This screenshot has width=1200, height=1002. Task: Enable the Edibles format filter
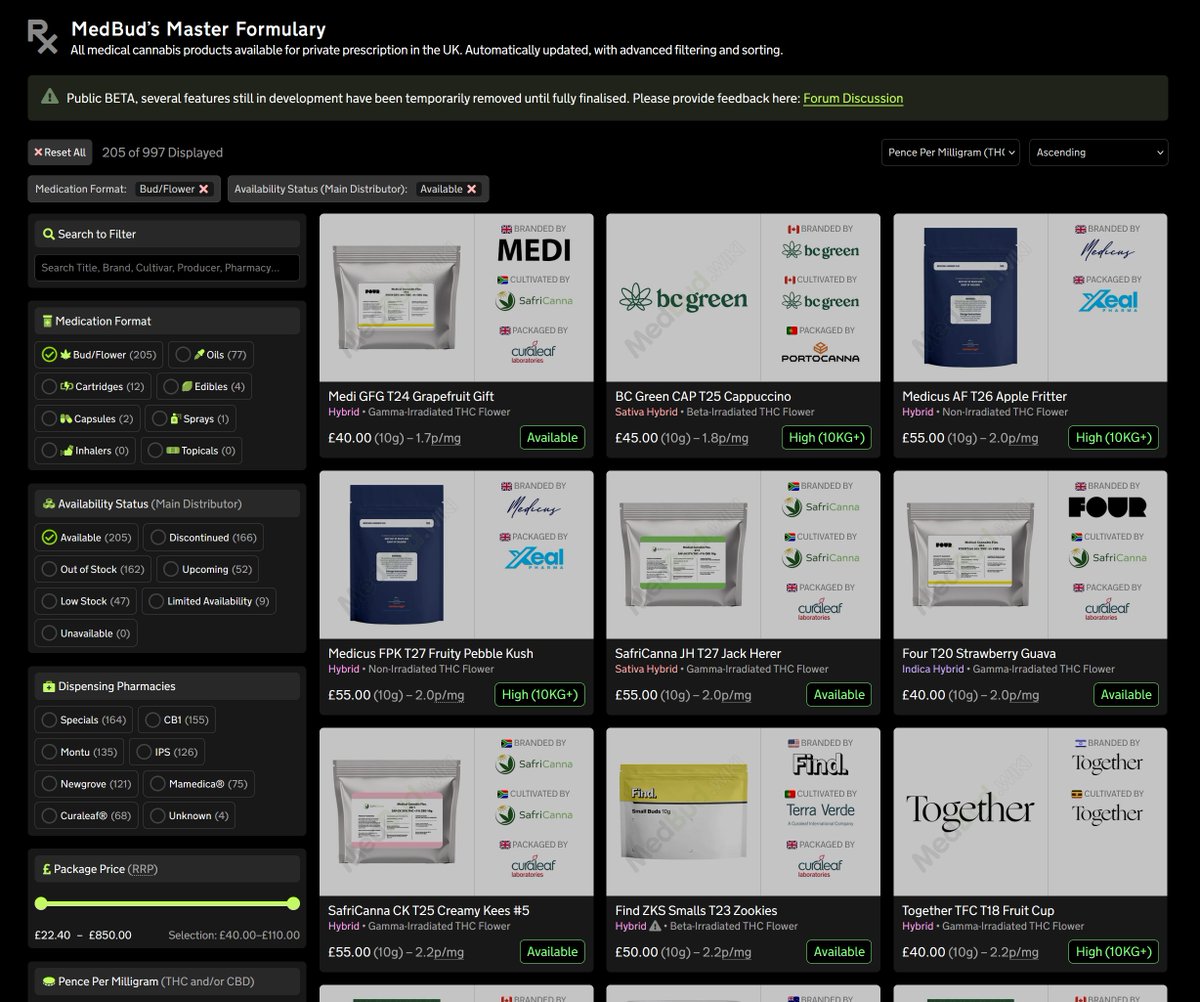point(204,386)
